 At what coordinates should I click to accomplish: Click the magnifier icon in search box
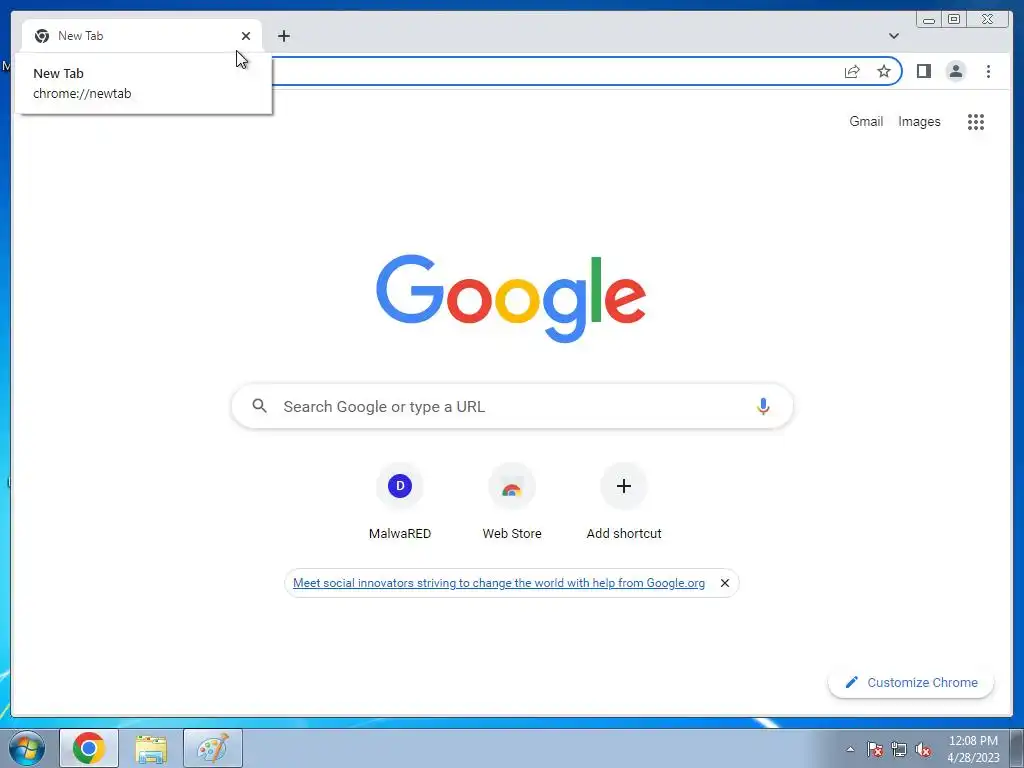[259, 406]
